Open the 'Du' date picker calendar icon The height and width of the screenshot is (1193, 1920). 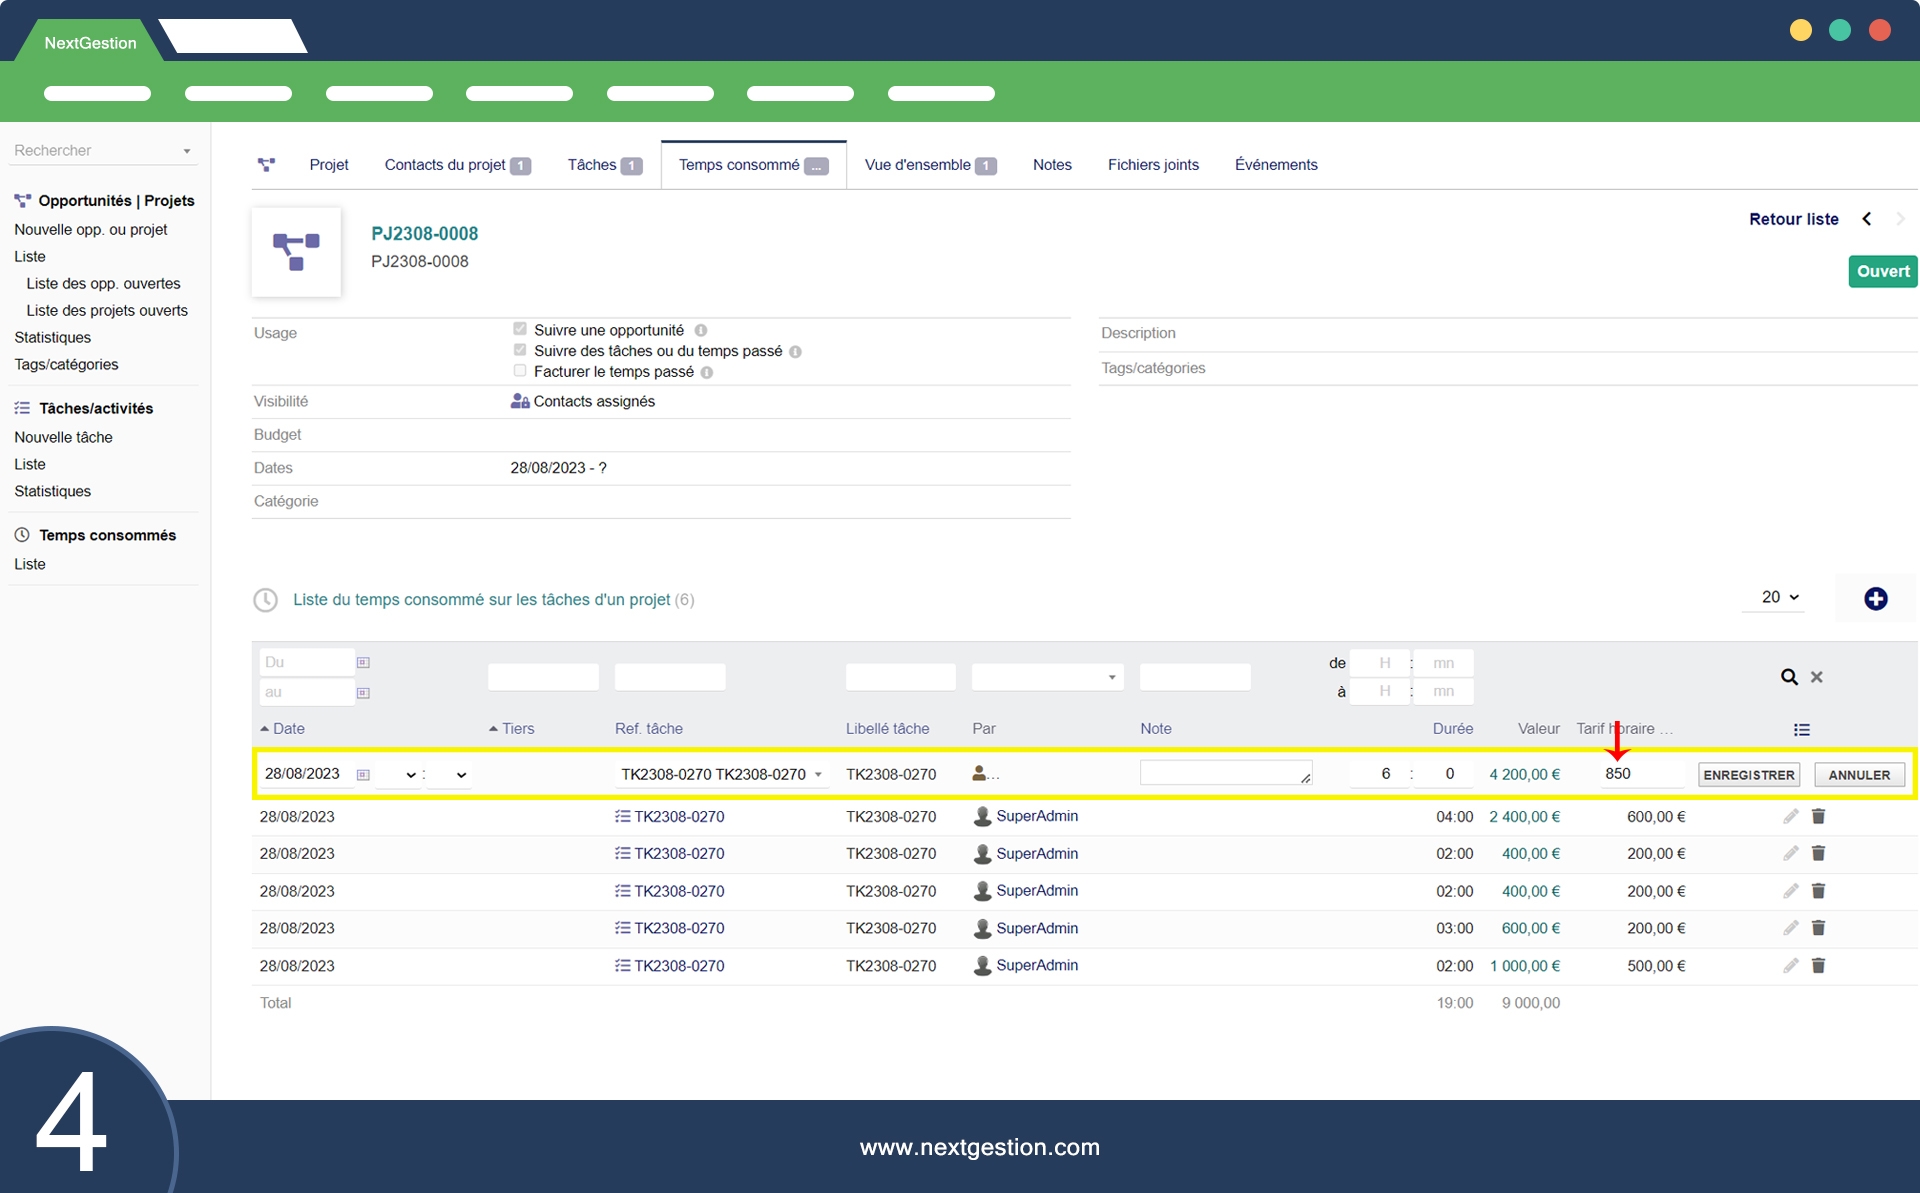pos(363,662)
